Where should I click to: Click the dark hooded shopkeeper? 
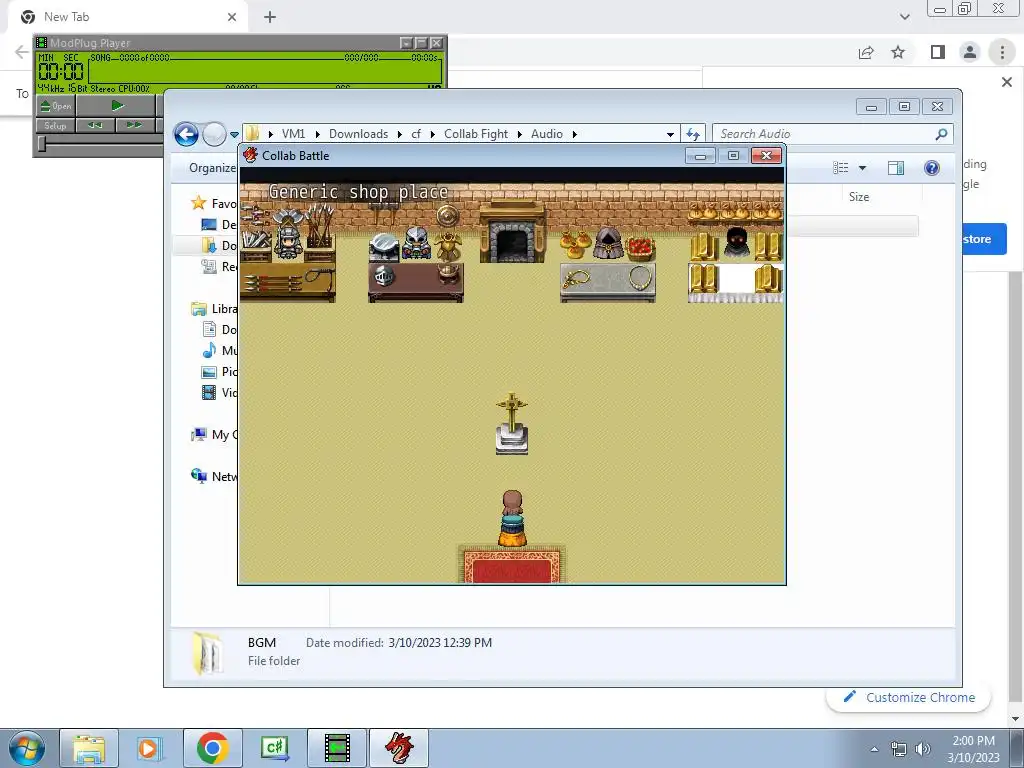pyautogui.click(x=736, y=242)
